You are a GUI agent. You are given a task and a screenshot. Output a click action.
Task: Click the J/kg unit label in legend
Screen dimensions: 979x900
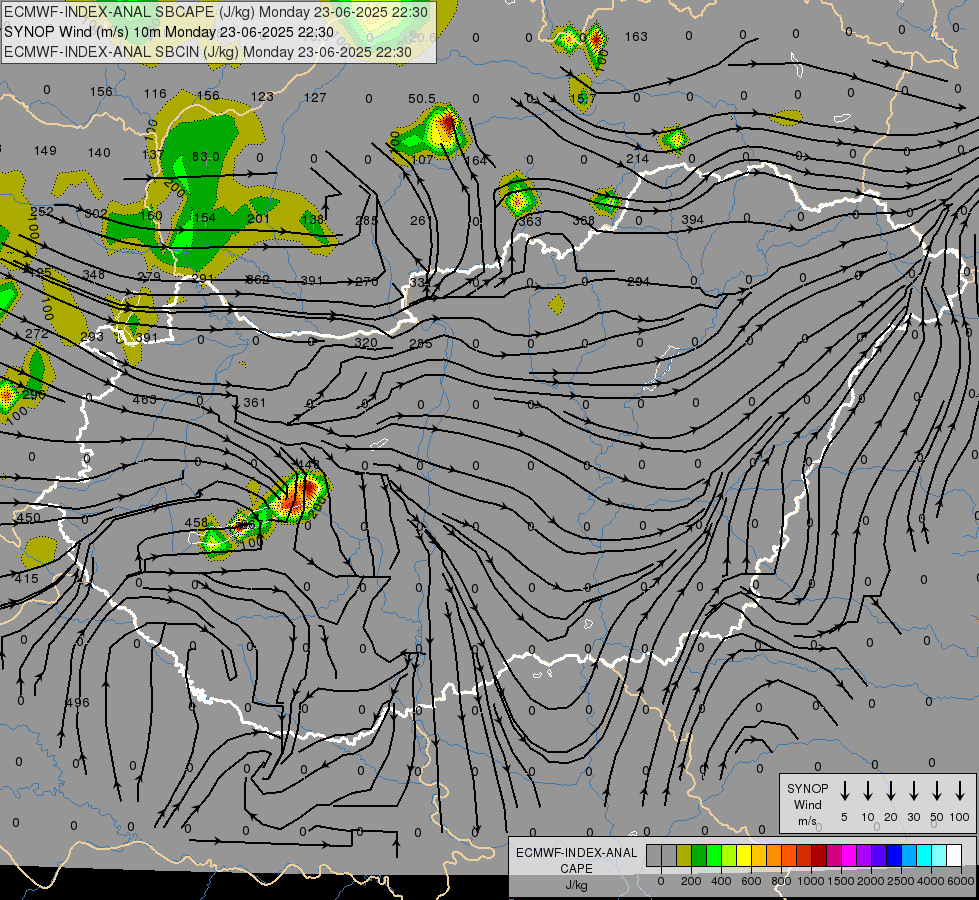point(576,885)
